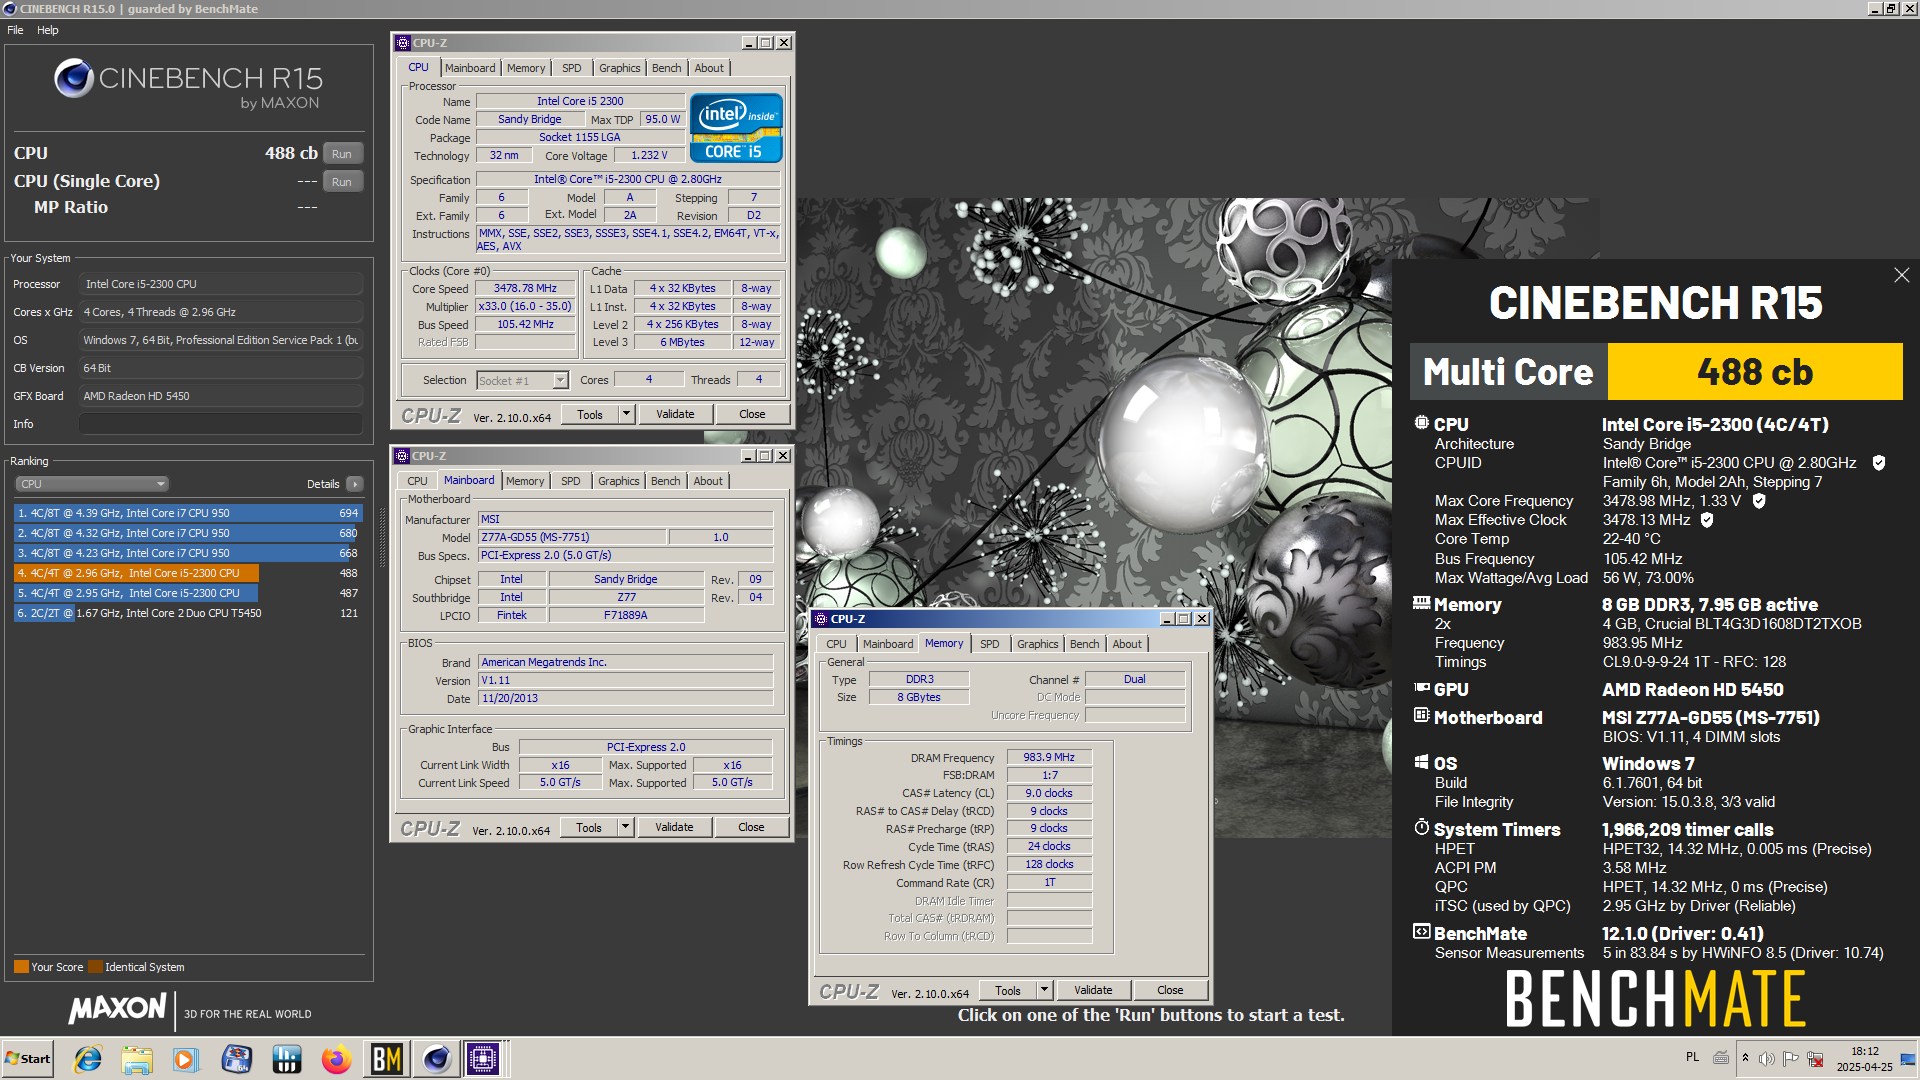This screenshot has width=1920, height=1080.
Task: Click the Motherboard icon in BenchMate panel
Action: 1421,716
